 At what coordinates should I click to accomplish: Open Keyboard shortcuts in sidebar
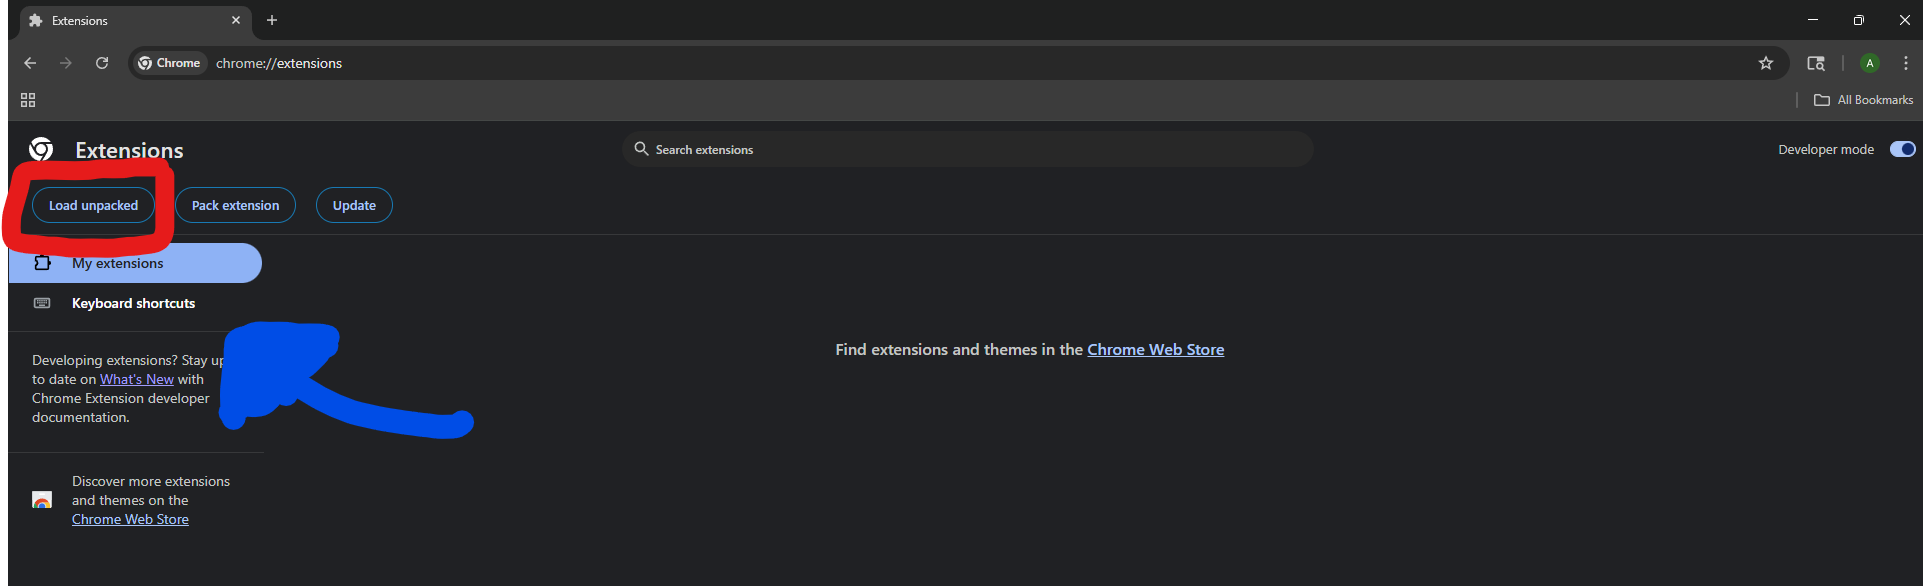pyautogui.click(x=133, y=303)
